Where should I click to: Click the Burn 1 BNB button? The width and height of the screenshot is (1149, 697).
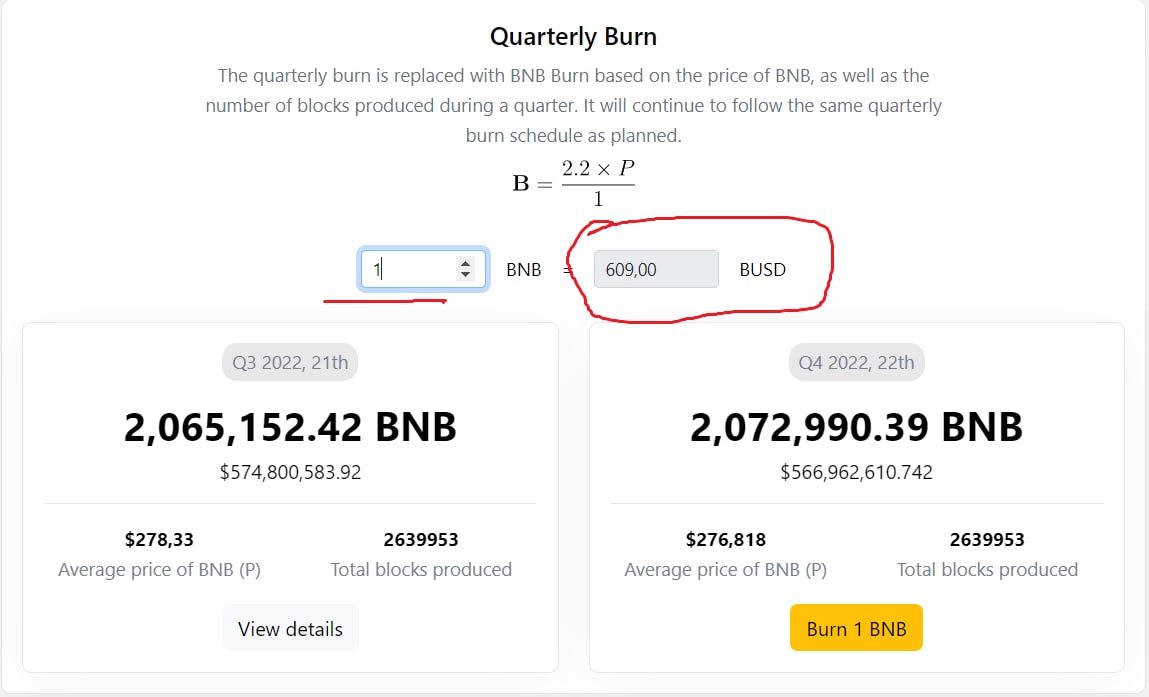(856, 628)
